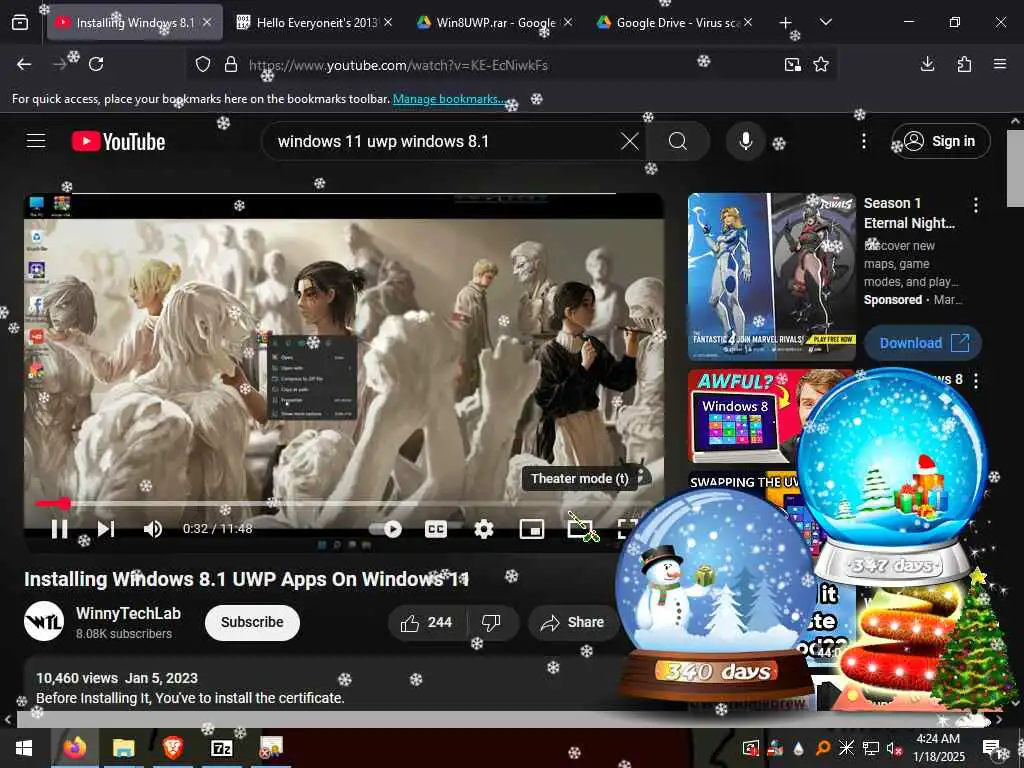Switch to theater mode

[x=580, y=529]
